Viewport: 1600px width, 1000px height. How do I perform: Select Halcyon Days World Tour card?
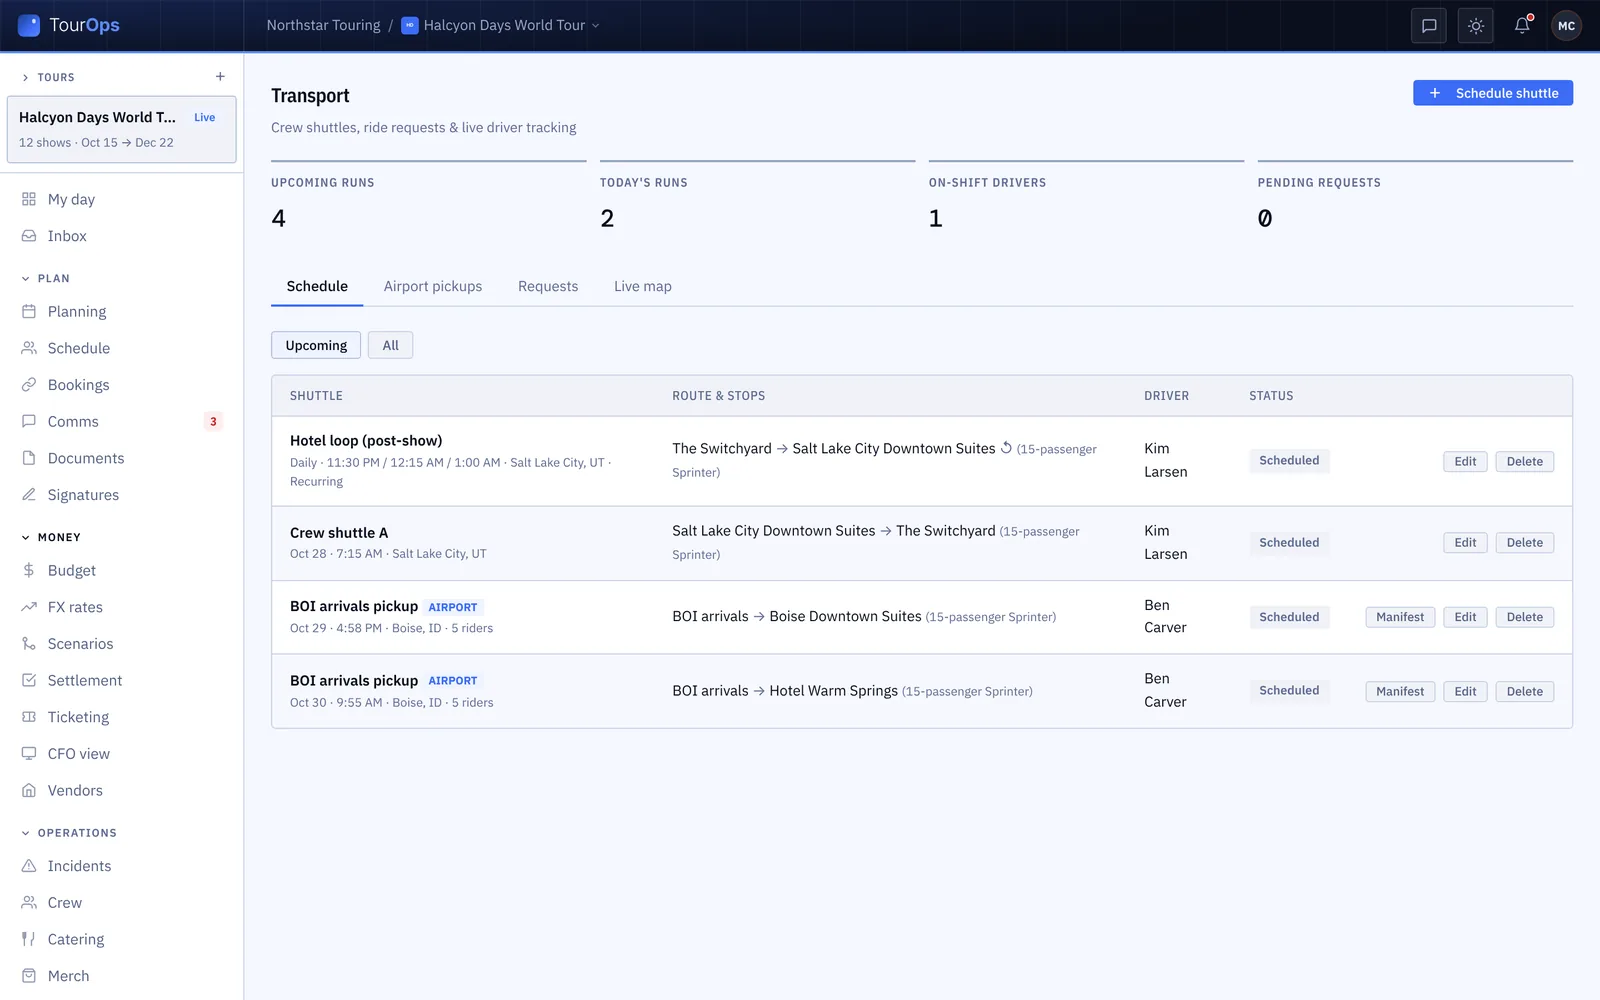[121, 129]
